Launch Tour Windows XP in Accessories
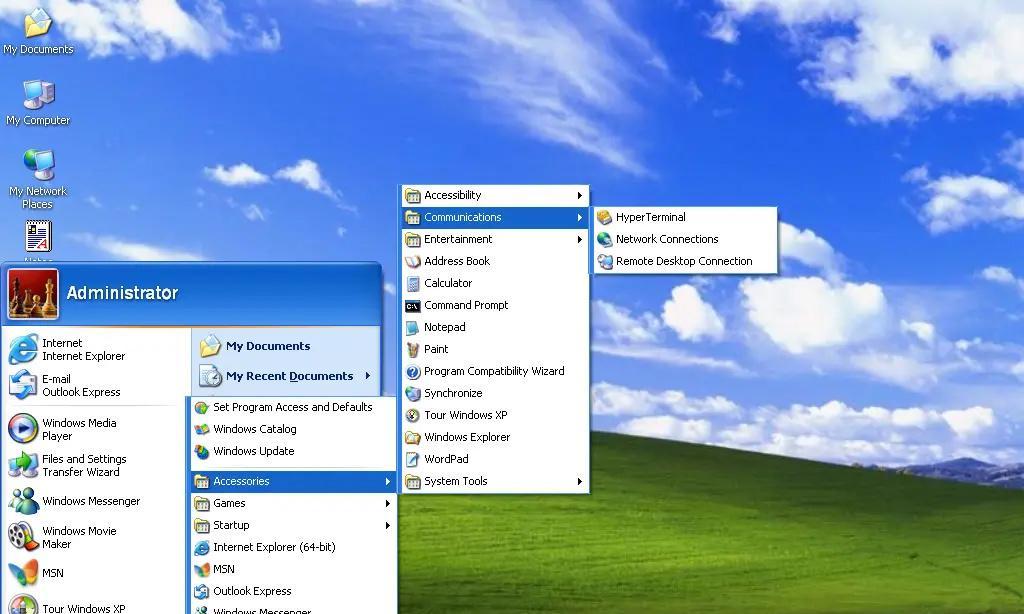This screenshot has width=1024, height=614. point(494,415)
